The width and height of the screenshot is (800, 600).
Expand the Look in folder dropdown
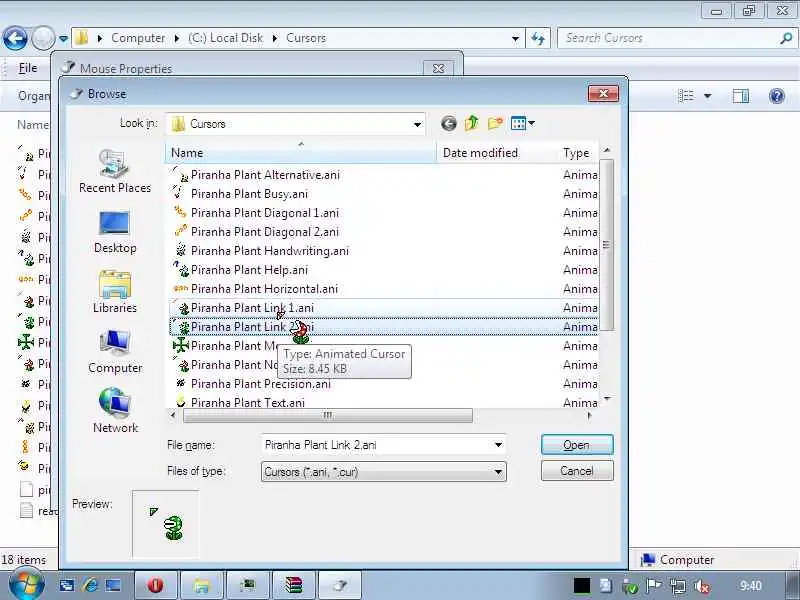click(417, 124)
